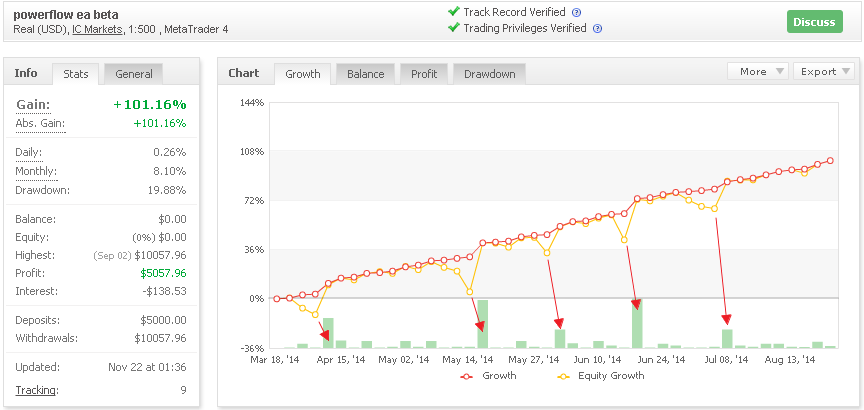Click the Daily label
This screenshot has height=410, width=864.
(x=29, y=152)
